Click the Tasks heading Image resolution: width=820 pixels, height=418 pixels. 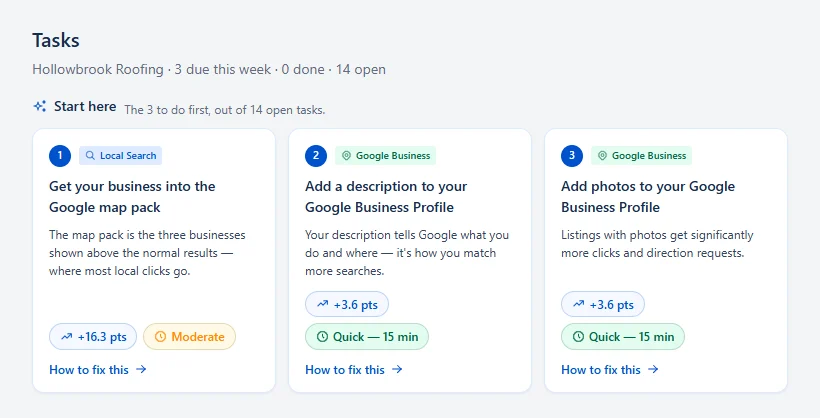click(56, 40)
